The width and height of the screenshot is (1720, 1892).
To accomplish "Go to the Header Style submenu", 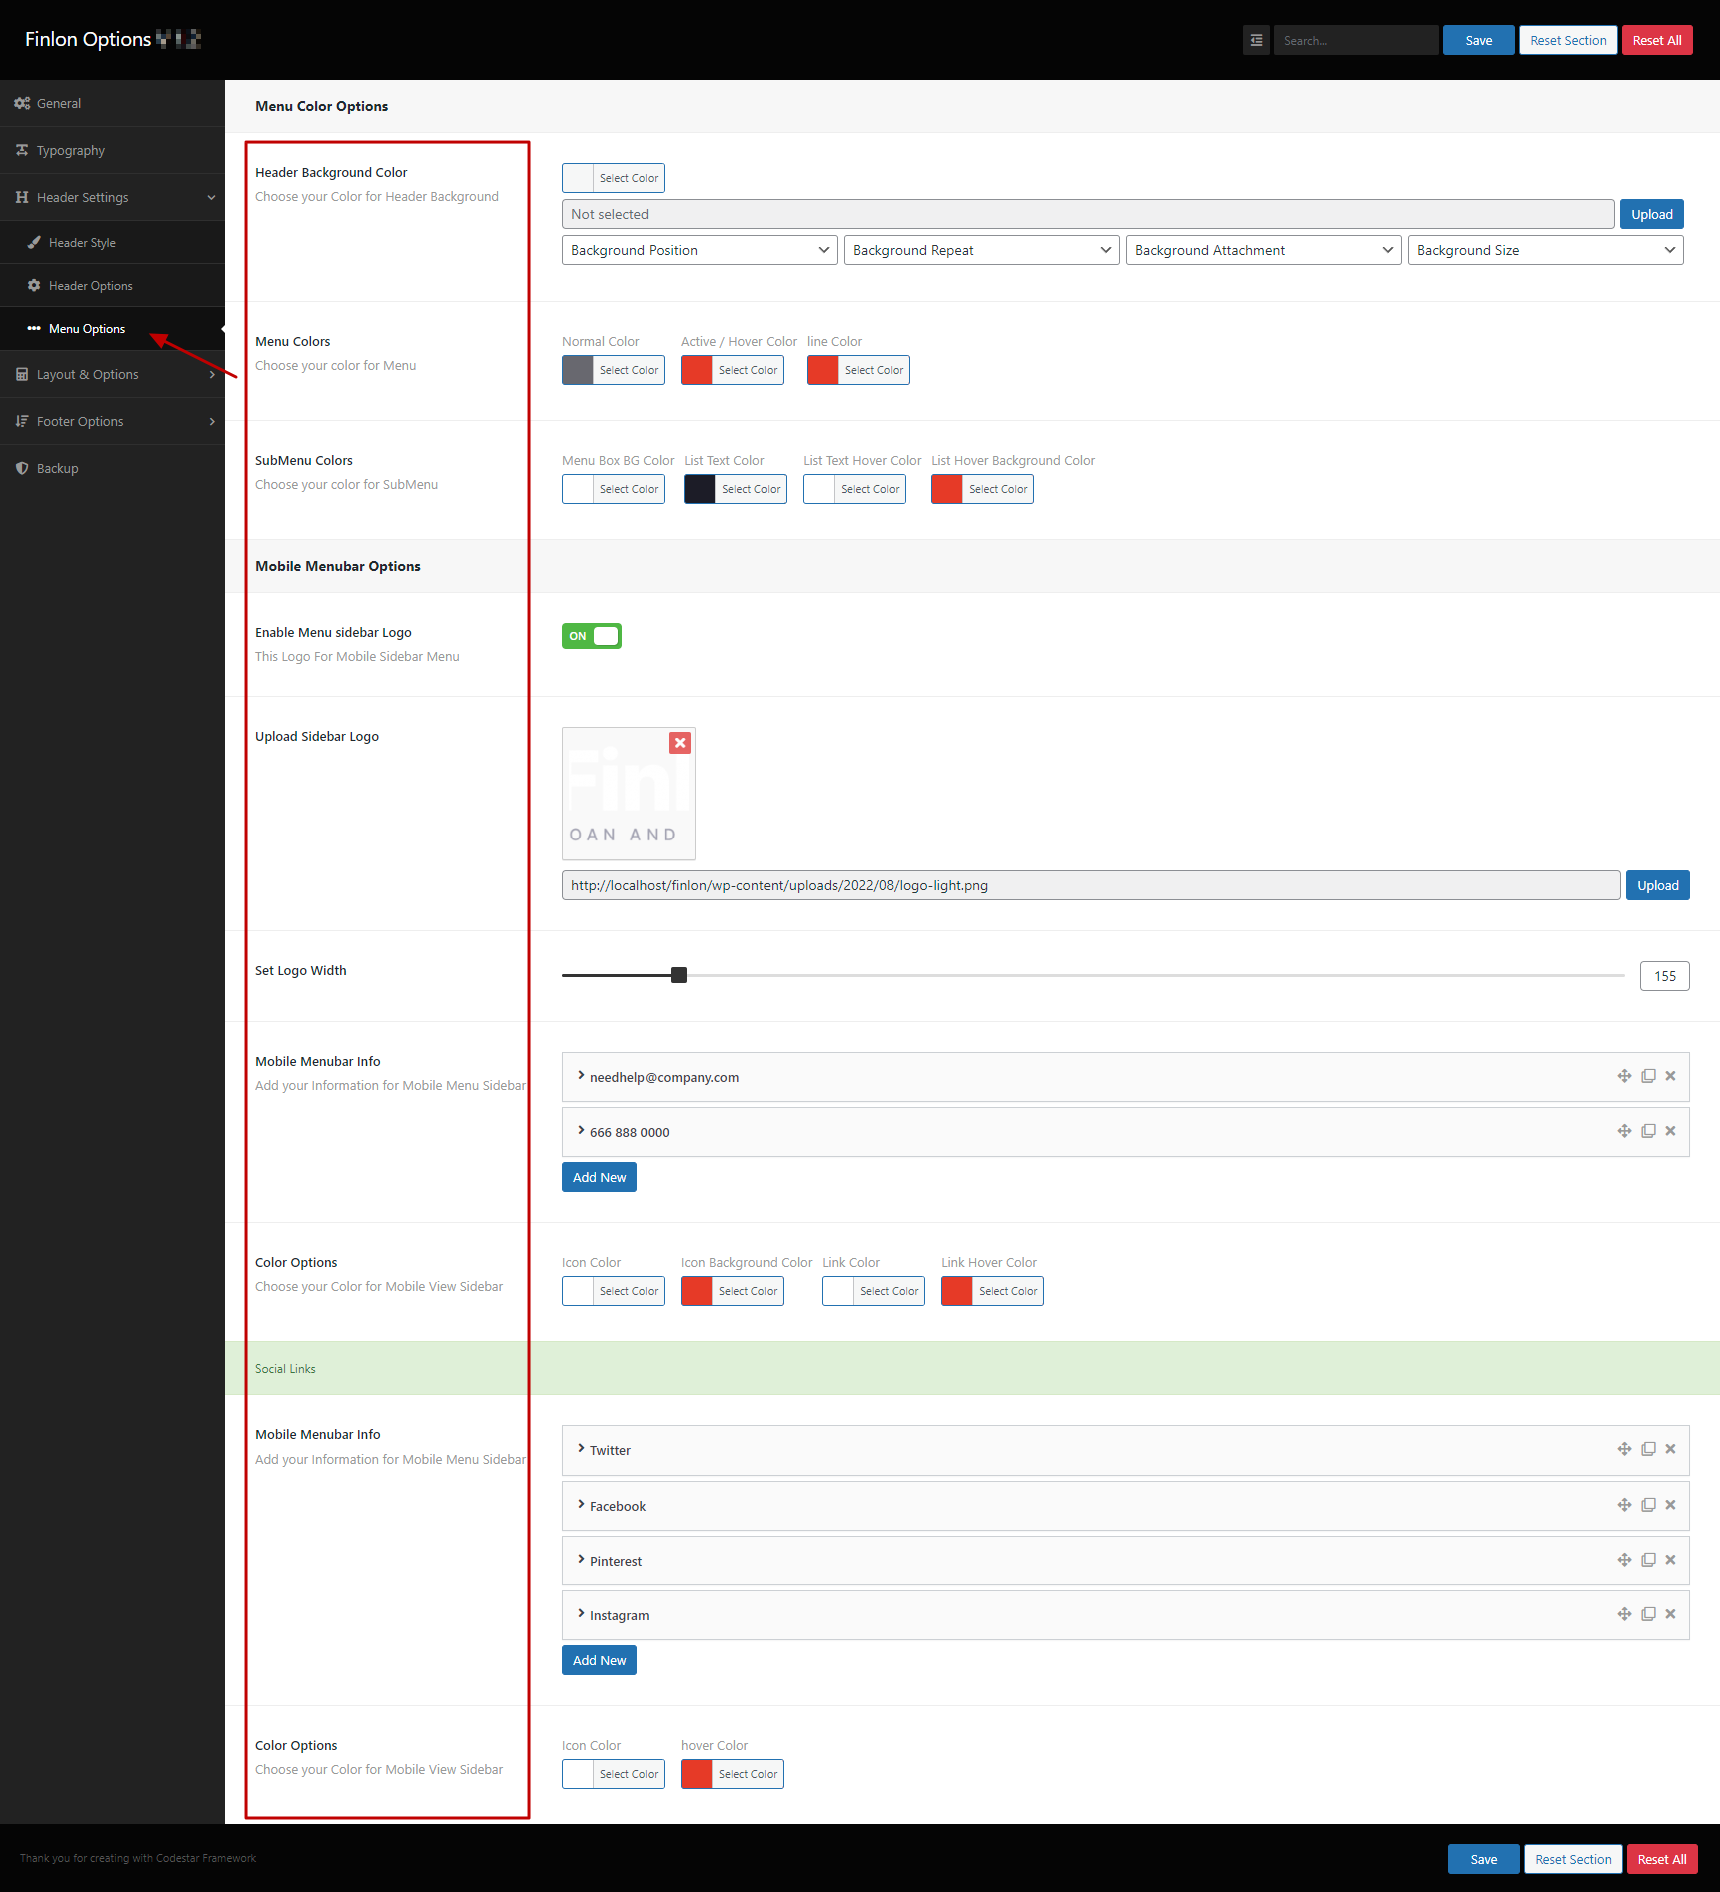I will click(82, 243).
